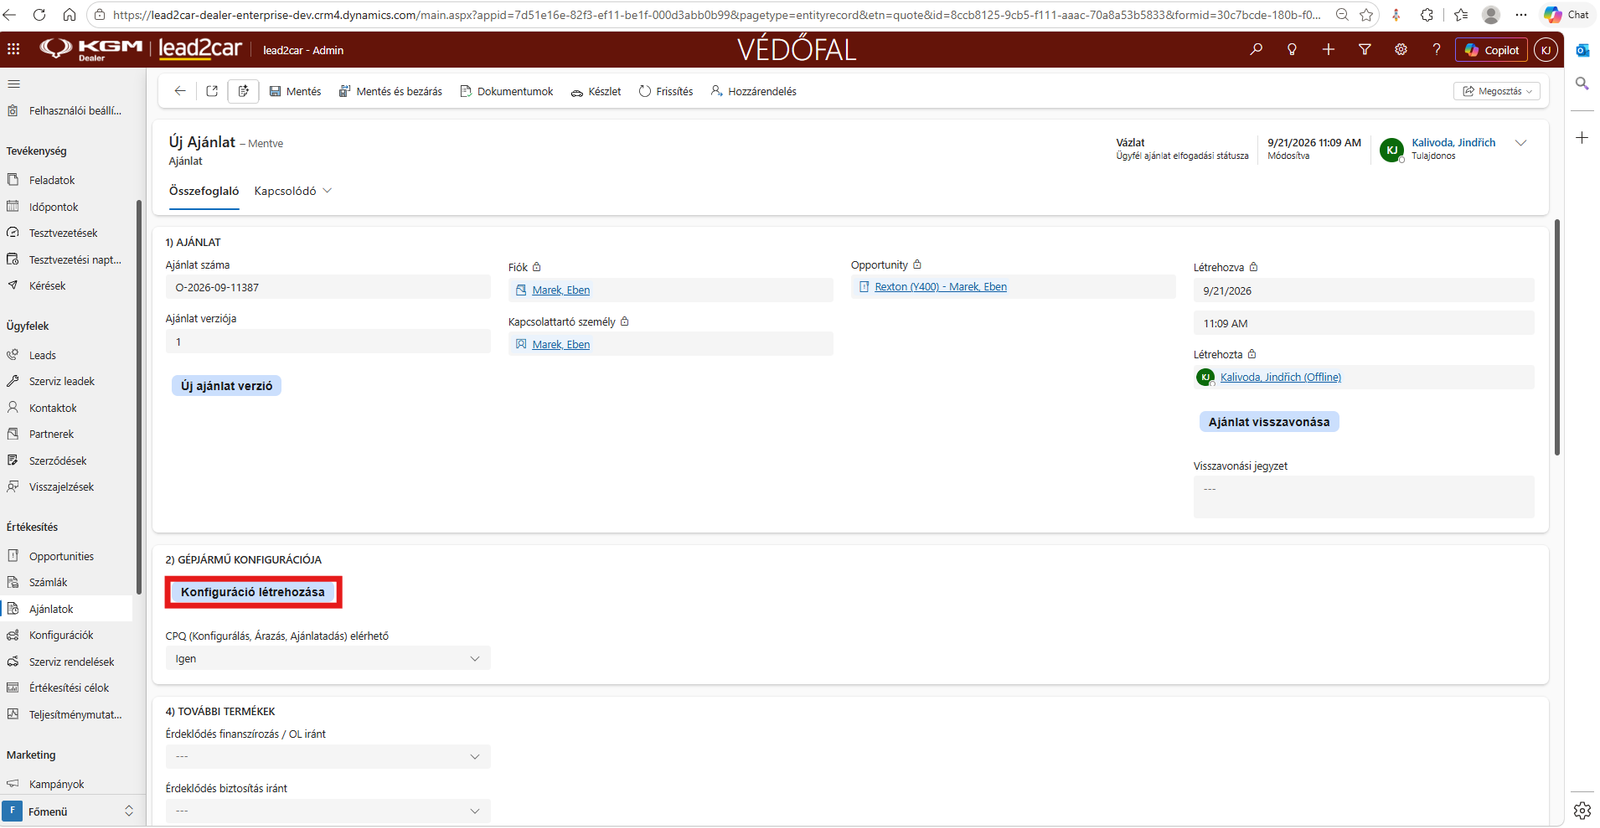Click the browser refresh button
This screenshot has width=1600, height=828.
coord(39,15)
